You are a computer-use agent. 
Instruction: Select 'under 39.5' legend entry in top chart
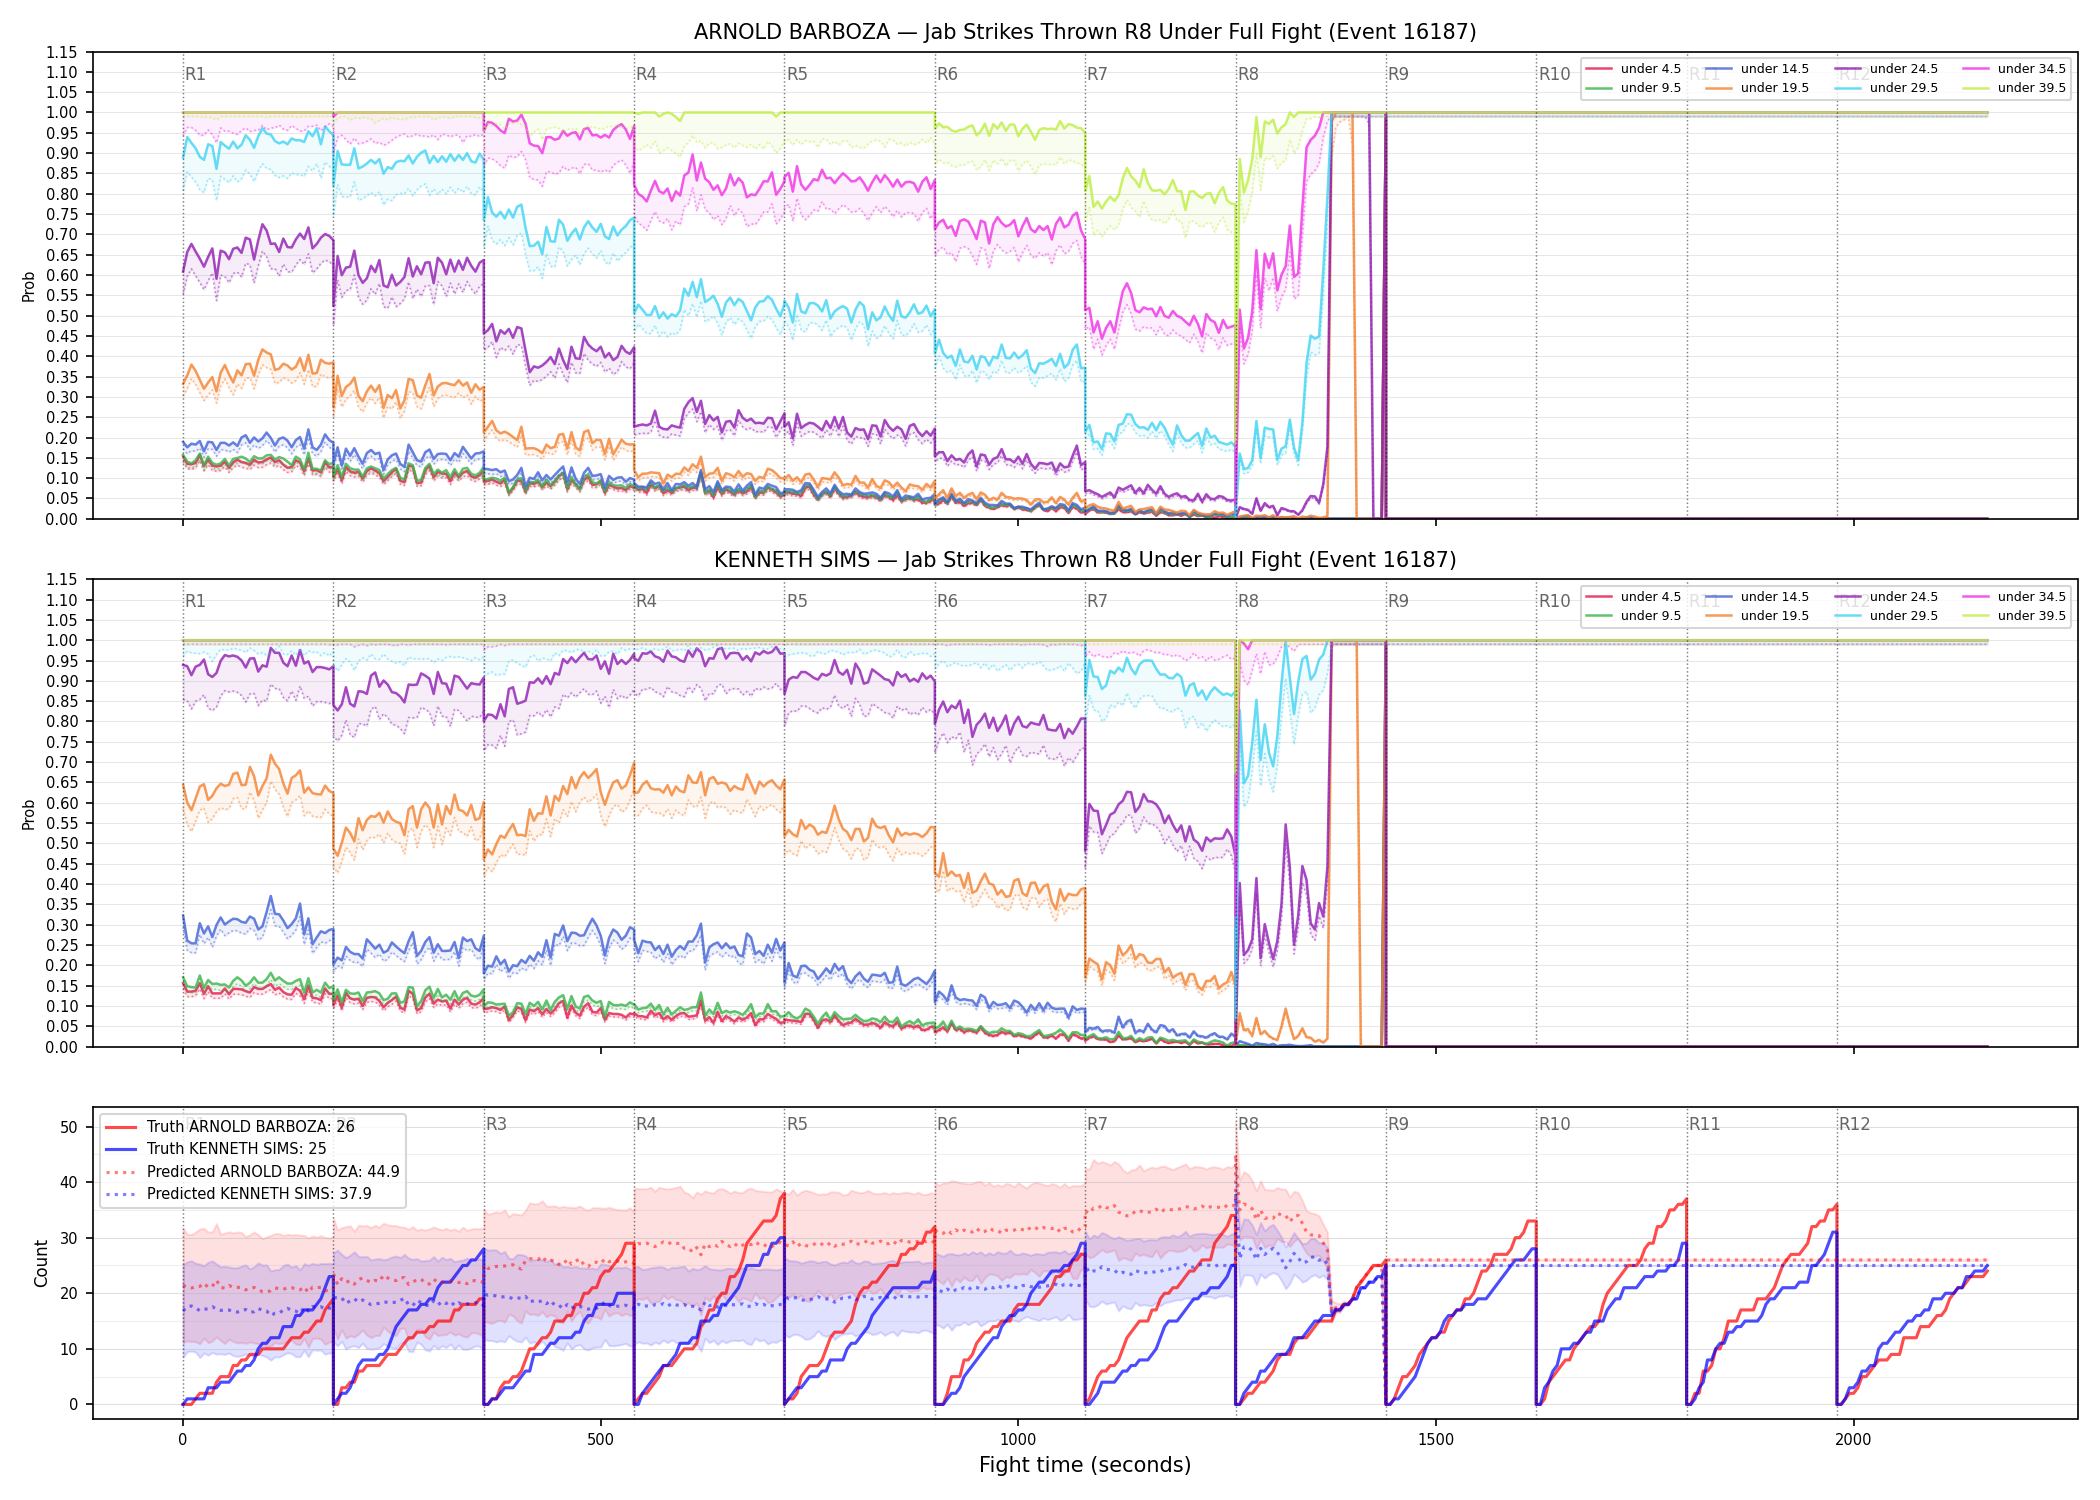point(2016,88)
